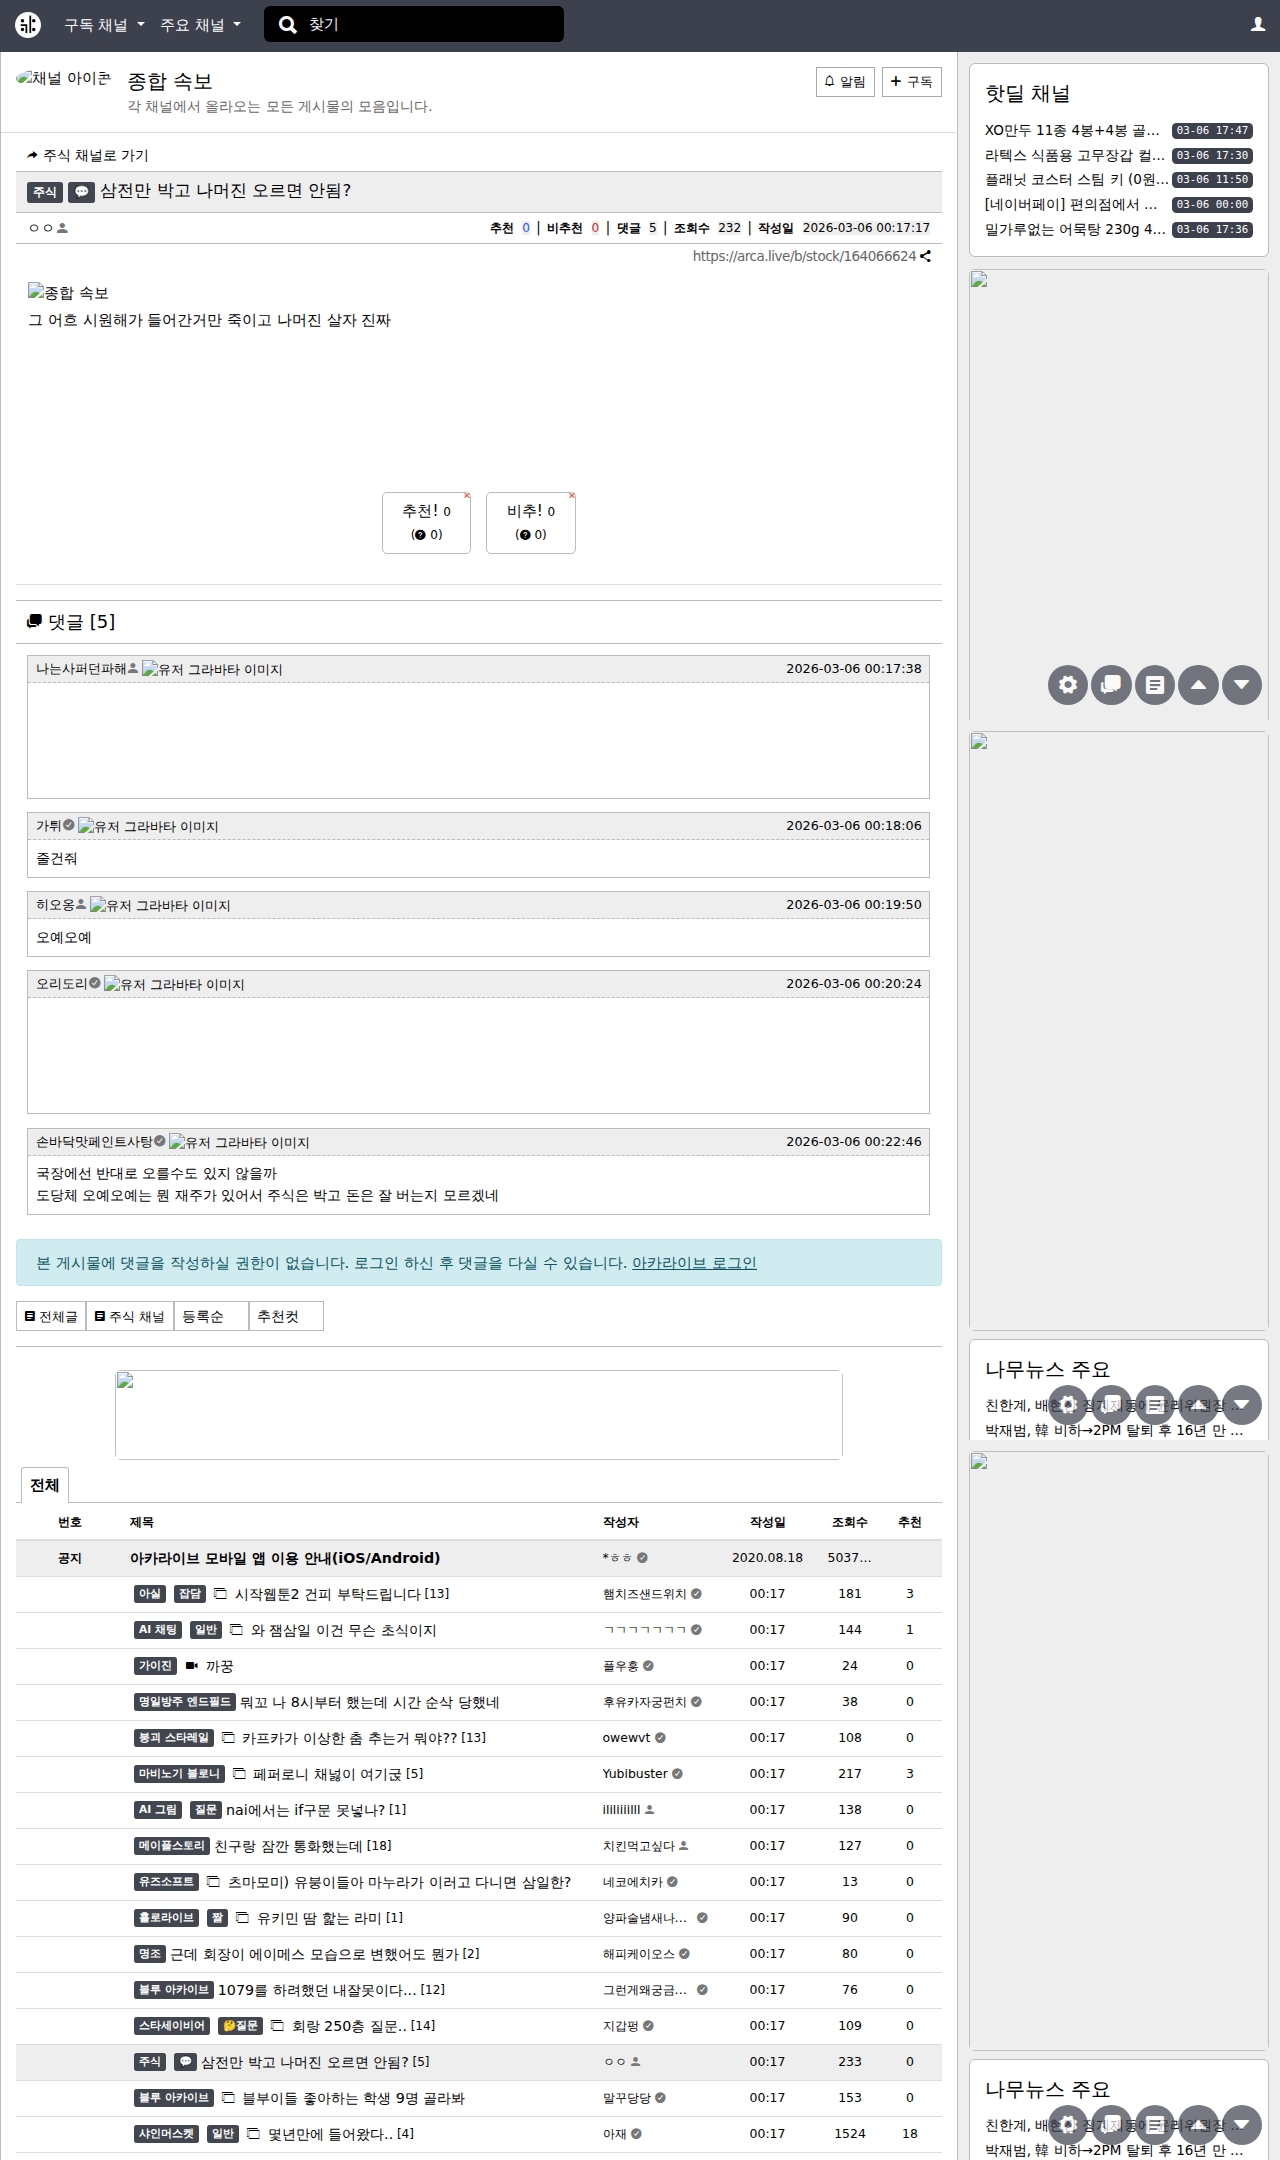
Task: Click the 구독 subscribe button
Action: (x=912, y=82)
